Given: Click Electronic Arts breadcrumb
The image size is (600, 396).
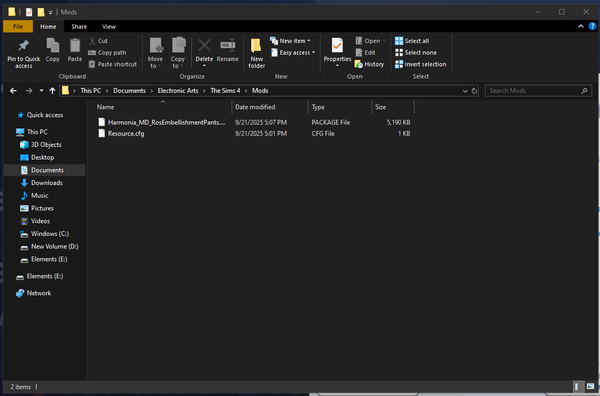Looking at the screenshot, I should pos(178,91).
